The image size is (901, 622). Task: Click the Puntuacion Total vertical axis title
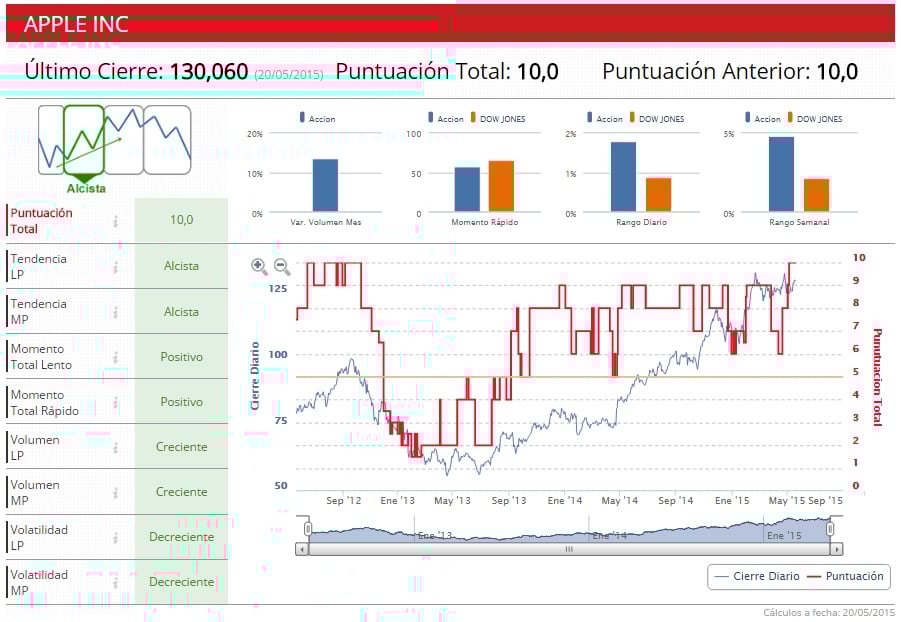(x=877, y=377)
